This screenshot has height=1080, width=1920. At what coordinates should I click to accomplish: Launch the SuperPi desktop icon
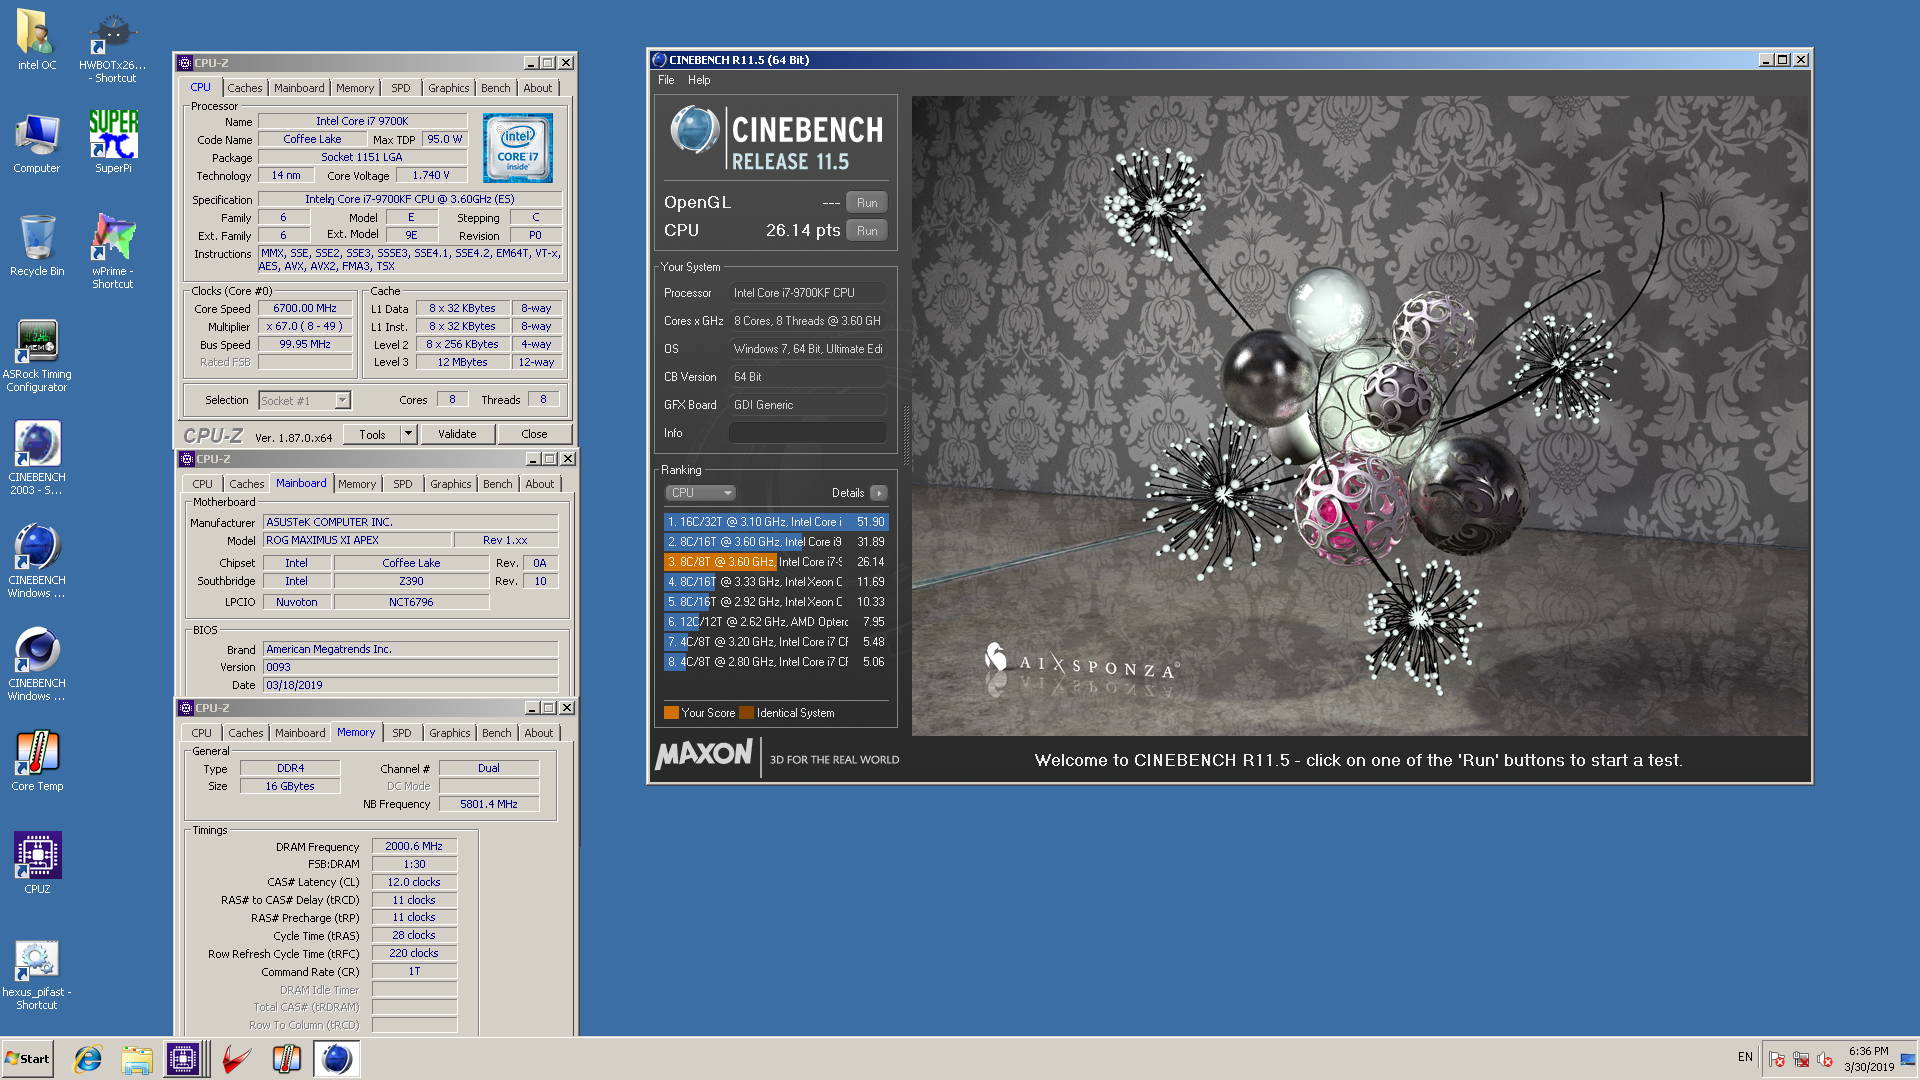pos(113,142)
